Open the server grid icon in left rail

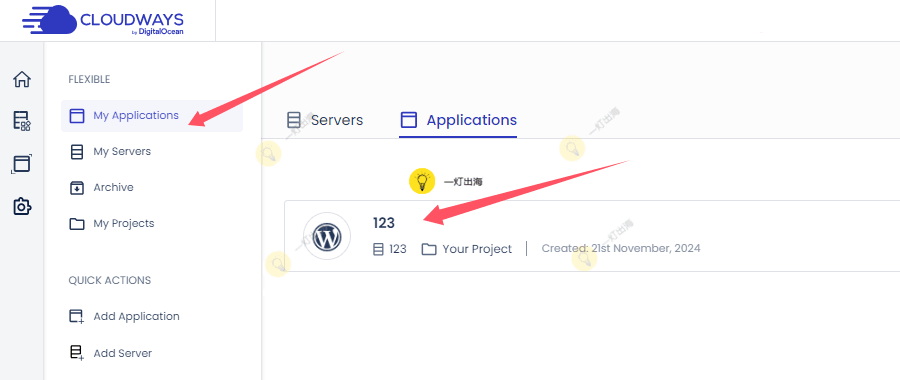pyautogui.click(x=22, y=121)
